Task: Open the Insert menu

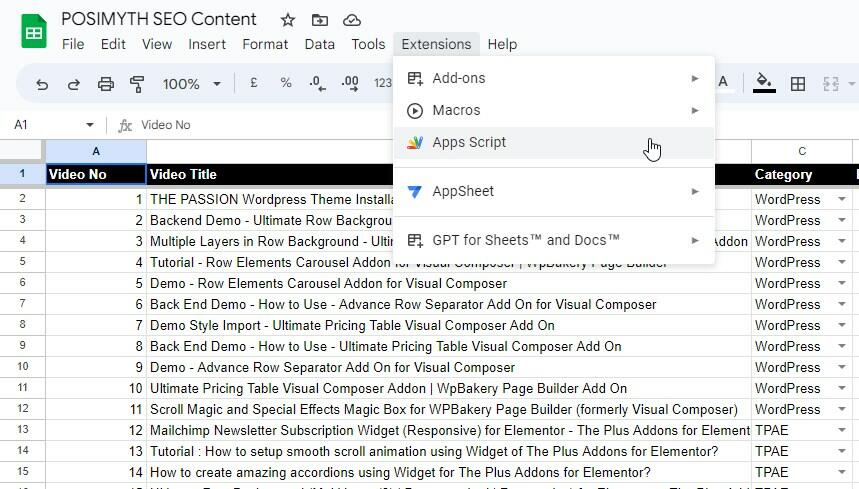Action: (x=207, y=44)
